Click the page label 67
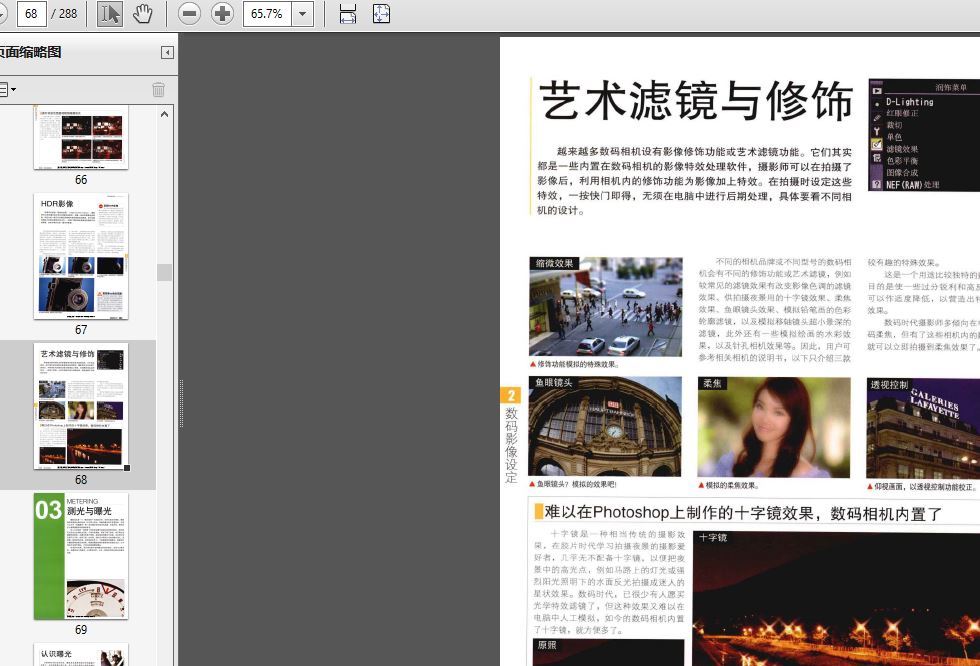The height and width of the screenshot is (666, 980). coord(81,330)
